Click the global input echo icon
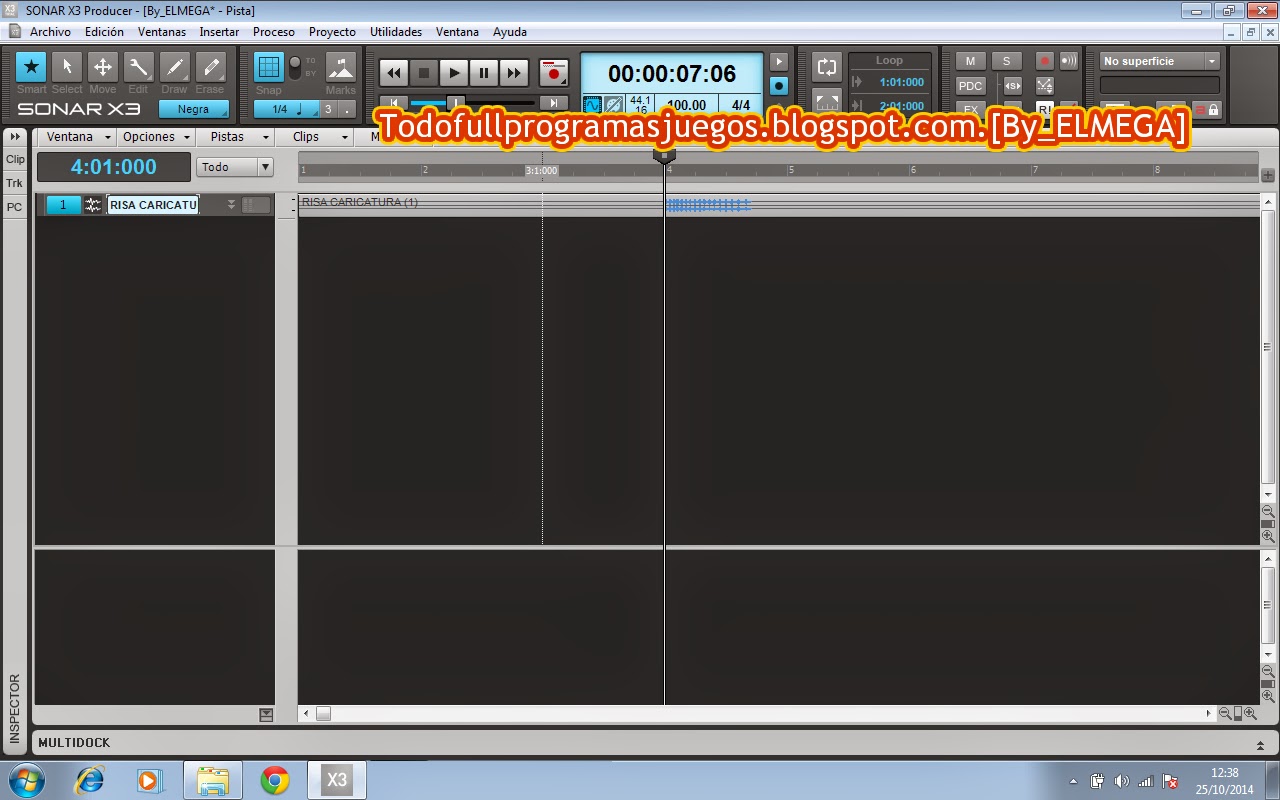Viewport: 1280px width, 800px height. 1068,61
